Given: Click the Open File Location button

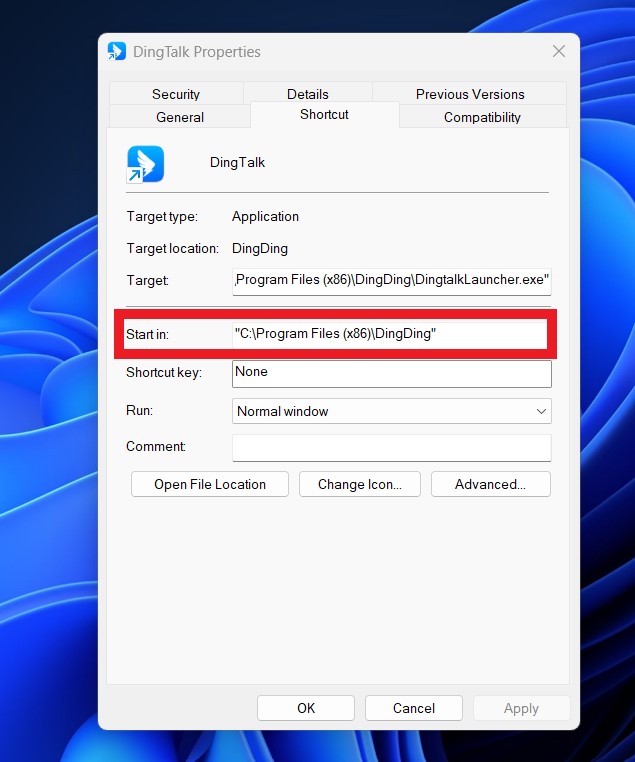Looking at the screenshot, I should point(210,484).
